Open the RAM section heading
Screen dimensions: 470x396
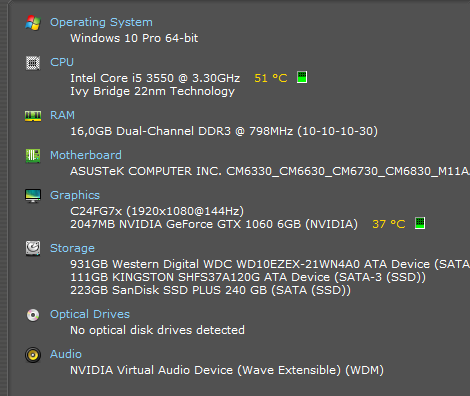62,115
